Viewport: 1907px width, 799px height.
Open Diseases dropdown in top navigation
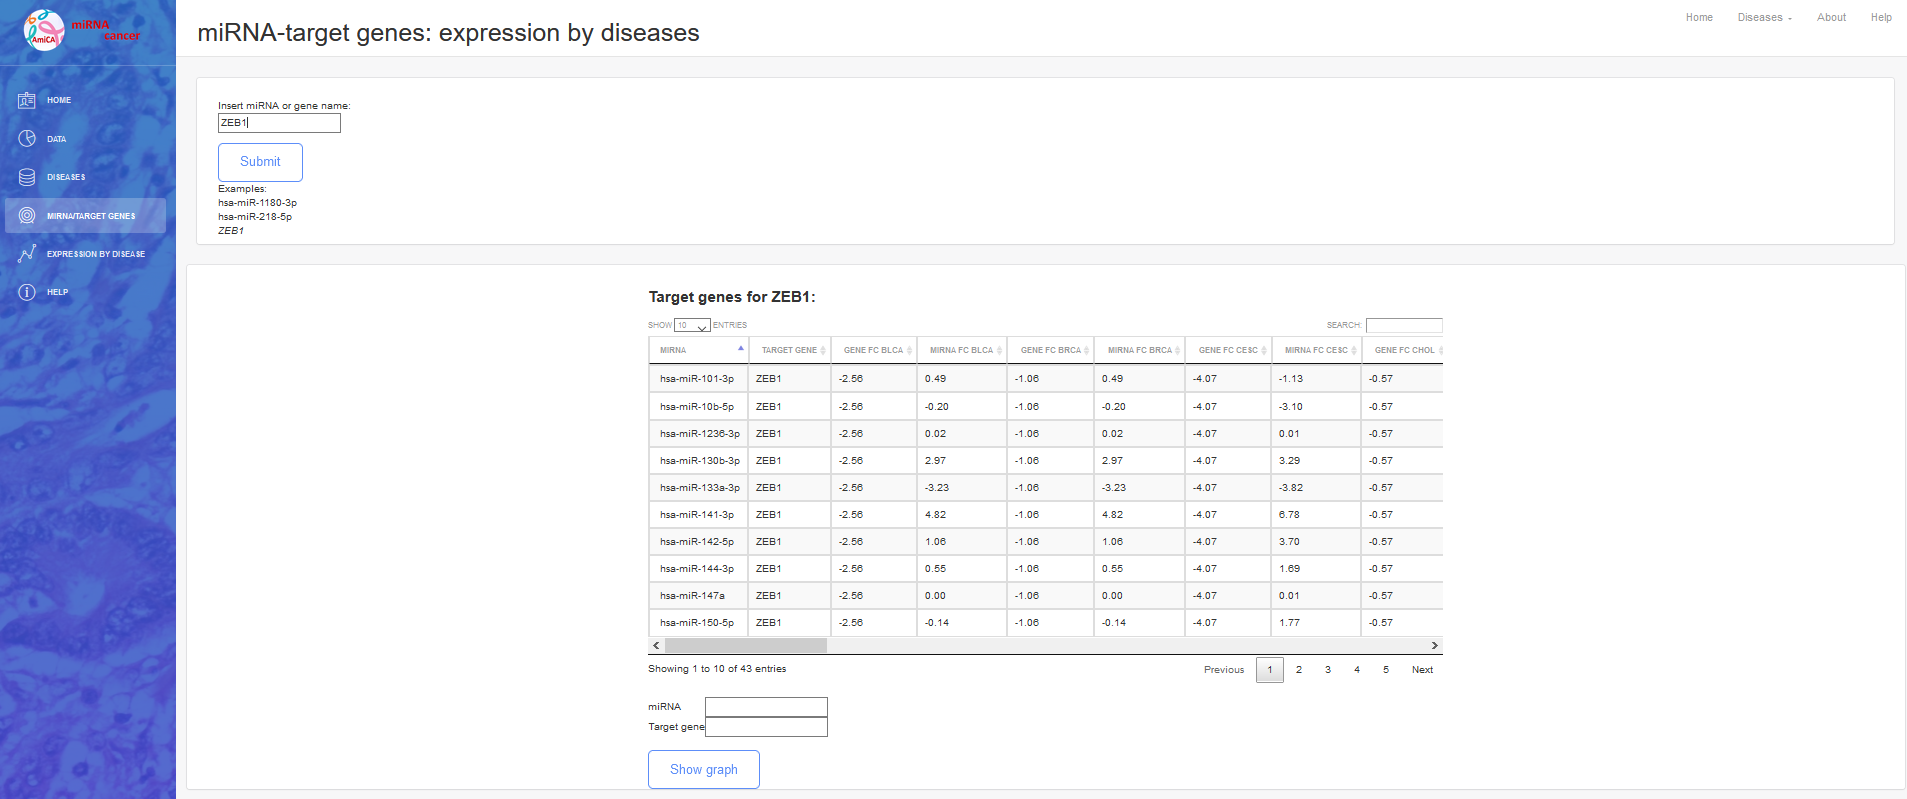point(1764,18)
